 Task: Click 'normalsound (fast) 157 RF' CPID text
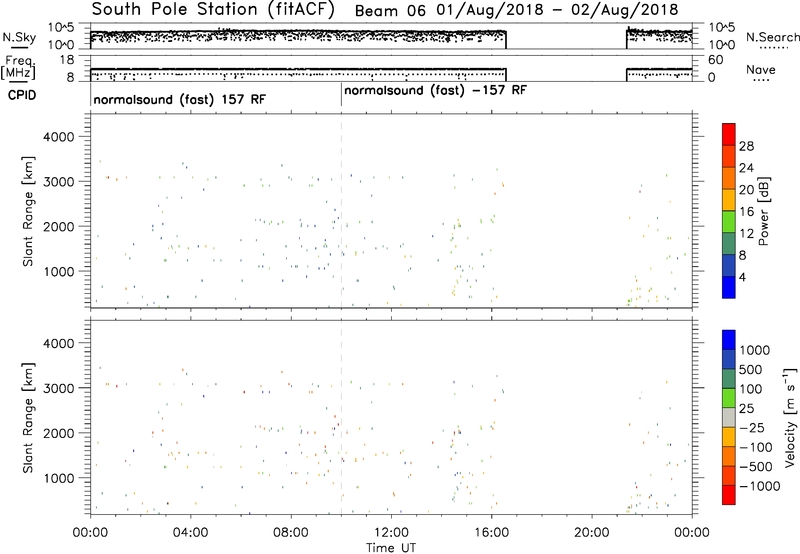[x=180, y=99]
